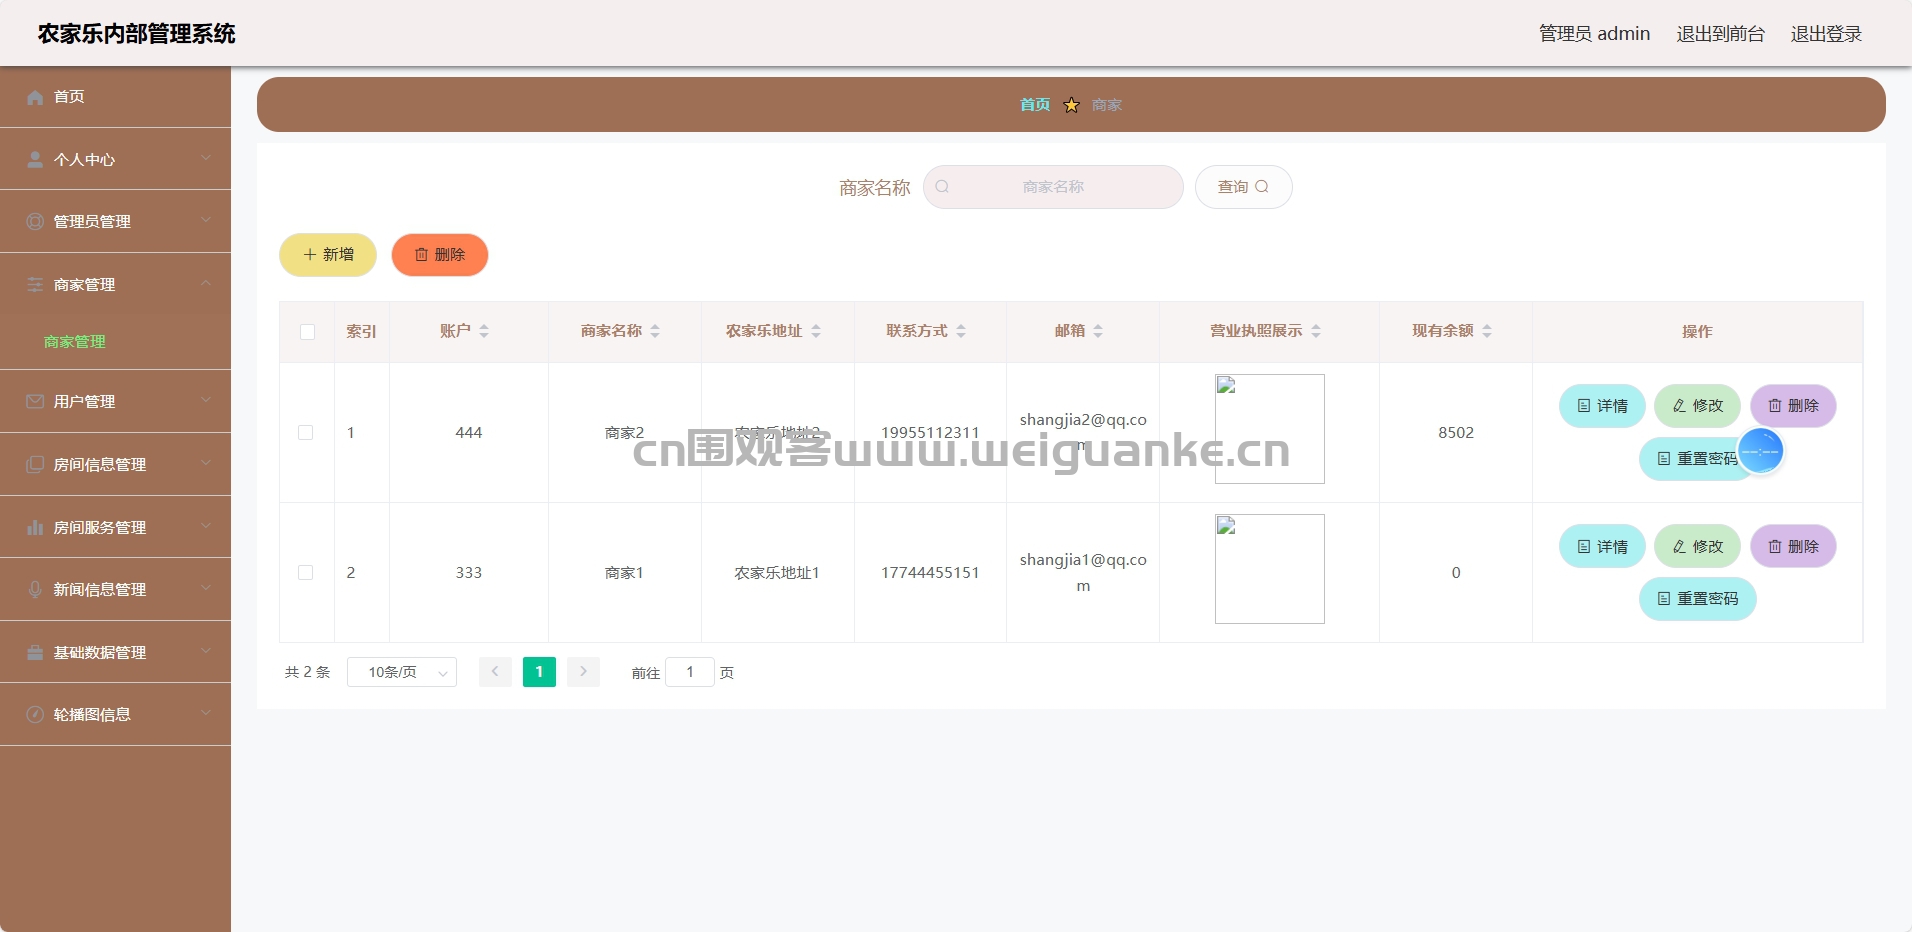Image resolution: width=1912 pixels, height=932 pixels.
Task: Expand the 管理员管理 menu chevron
Action: (206, 220)
